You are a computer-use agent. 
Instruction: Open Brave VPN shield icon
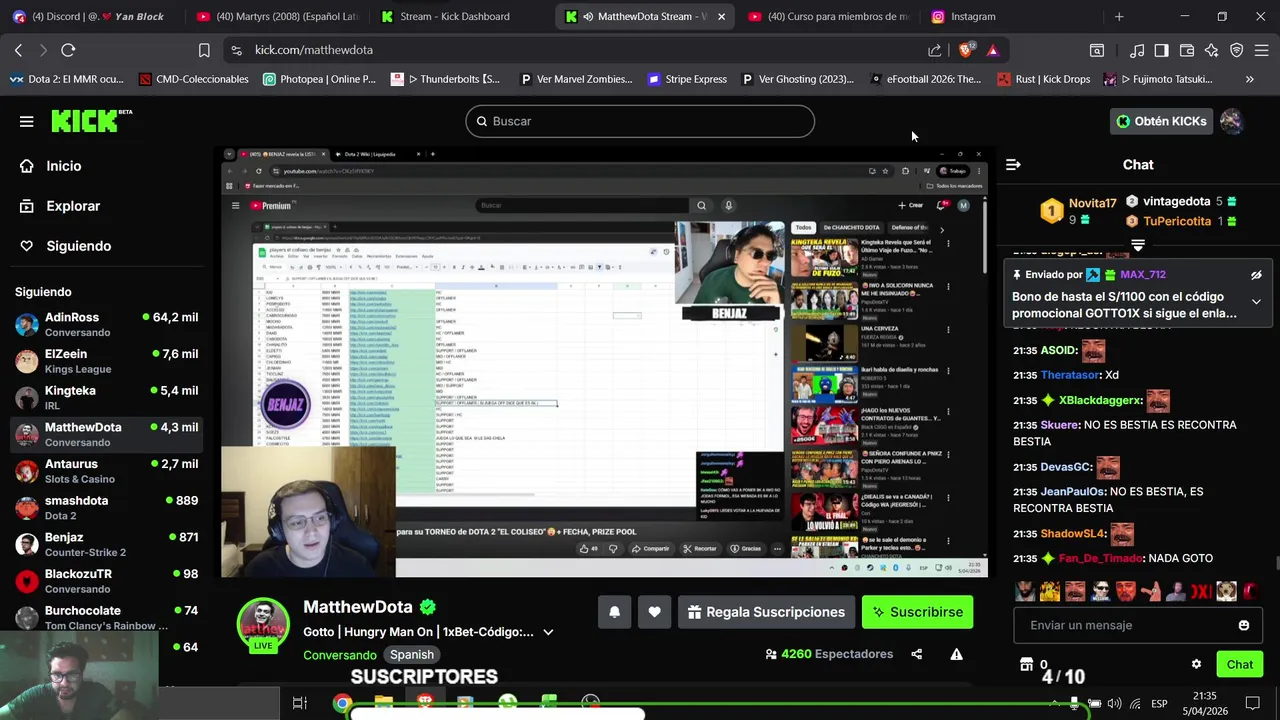coord(1236,50)
